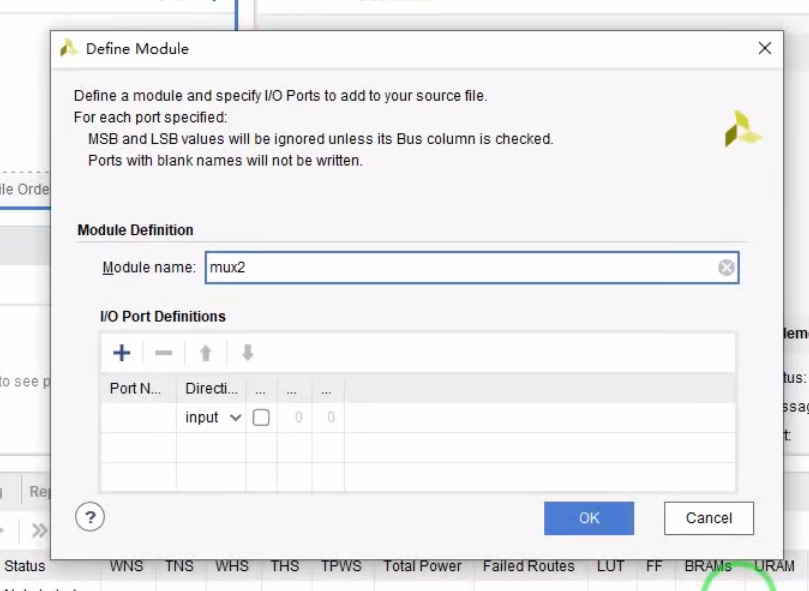Screen dimensions: 809x591
Task: Click the Status column header in the runs table
Action: click(25, 566)
